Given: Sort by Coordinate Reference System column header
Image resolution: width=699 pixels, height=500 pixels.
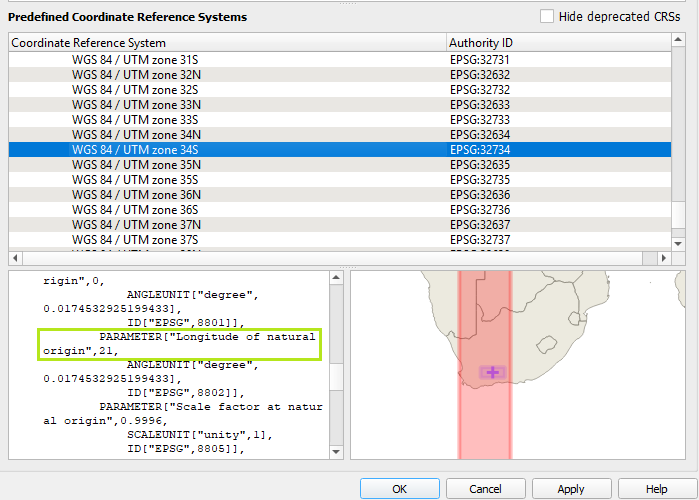Looking at the screenshot, I should tap(227, 43).
